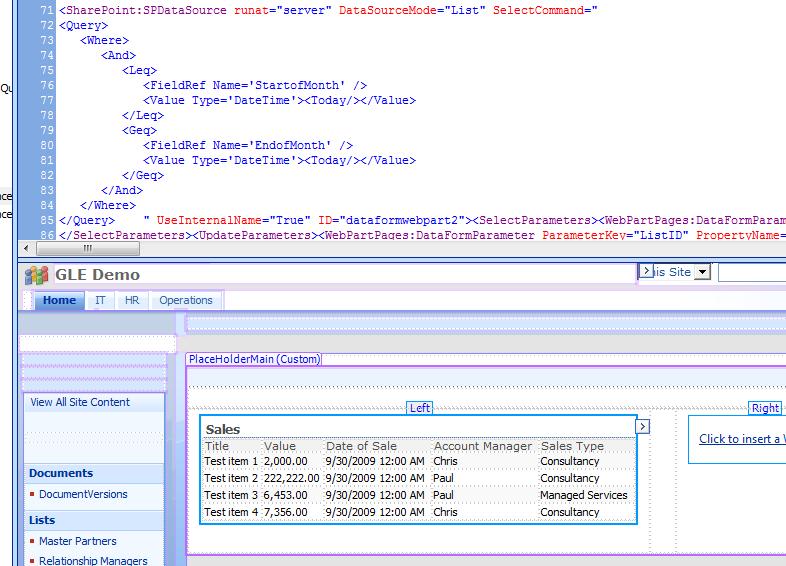Click the View All Site Content link
Viewport: 786px width, 566px height.
coord(80,402)
